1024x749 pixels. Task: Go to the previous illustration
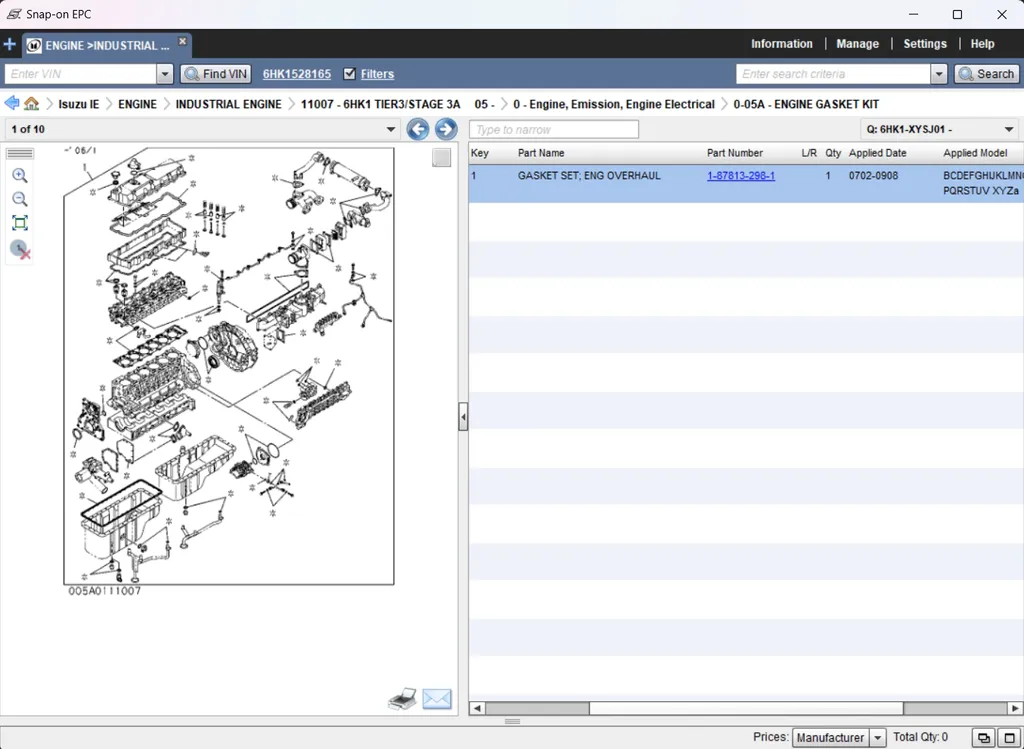[418, 129]
